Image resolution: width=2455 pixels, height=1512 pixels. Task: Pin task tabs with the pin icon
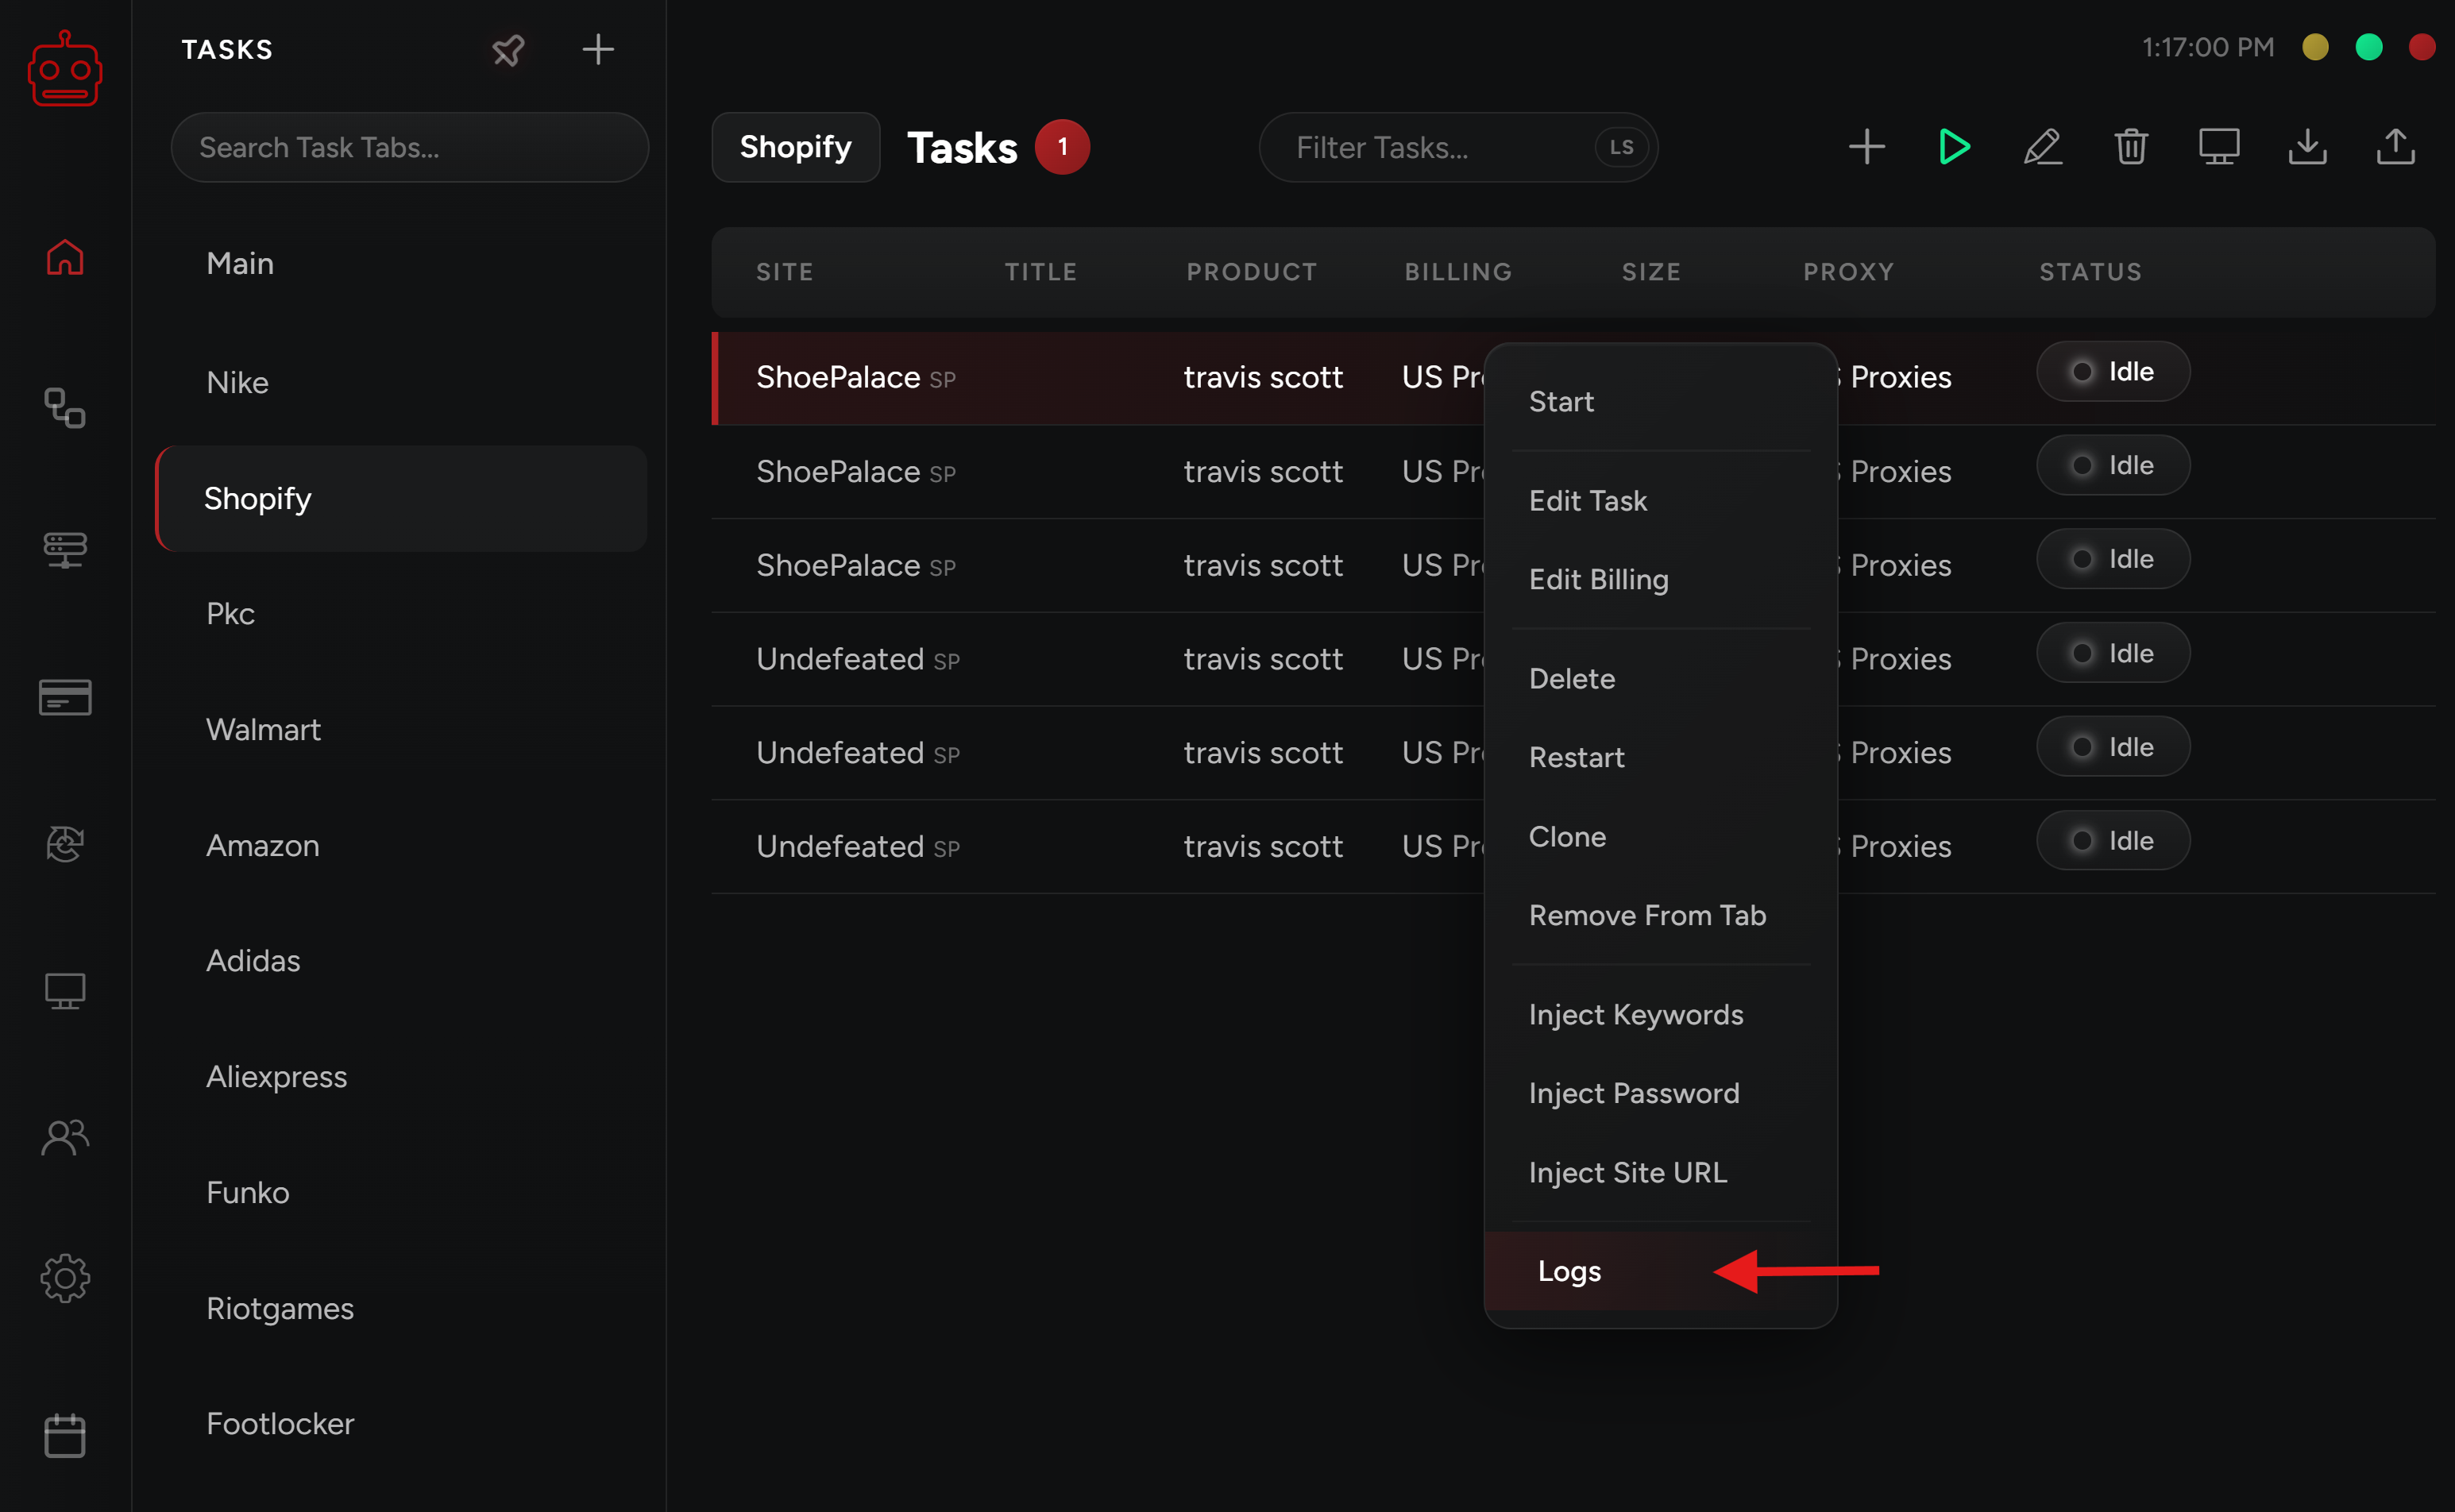point(508,49)
